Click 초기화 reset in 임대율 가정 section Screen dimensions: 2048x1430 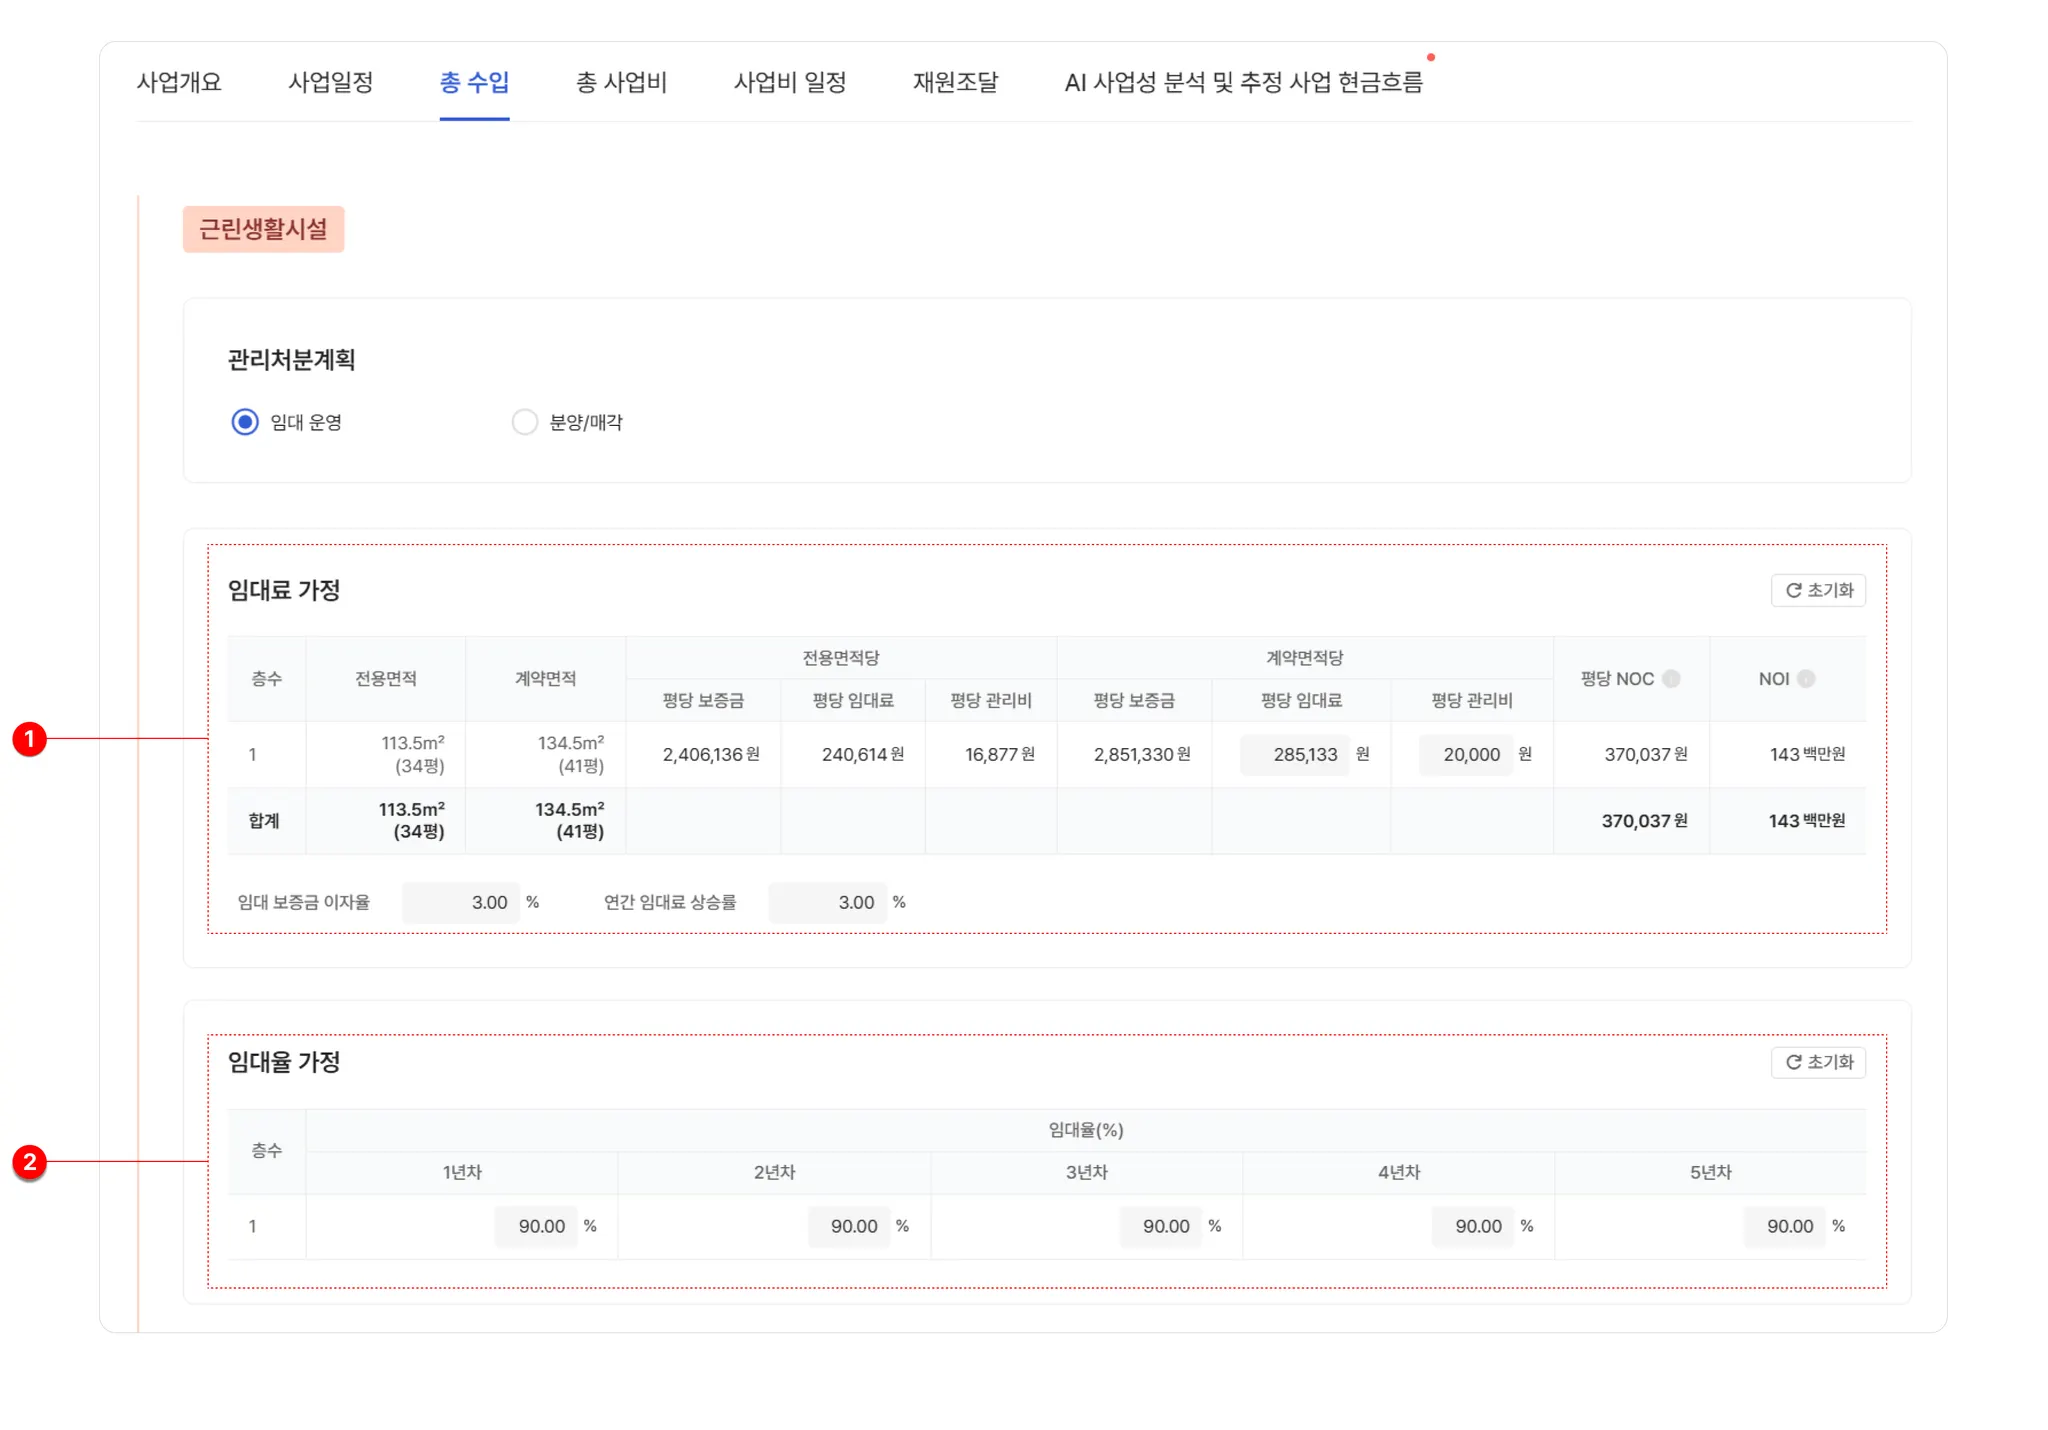[x=1818, y=1062]
